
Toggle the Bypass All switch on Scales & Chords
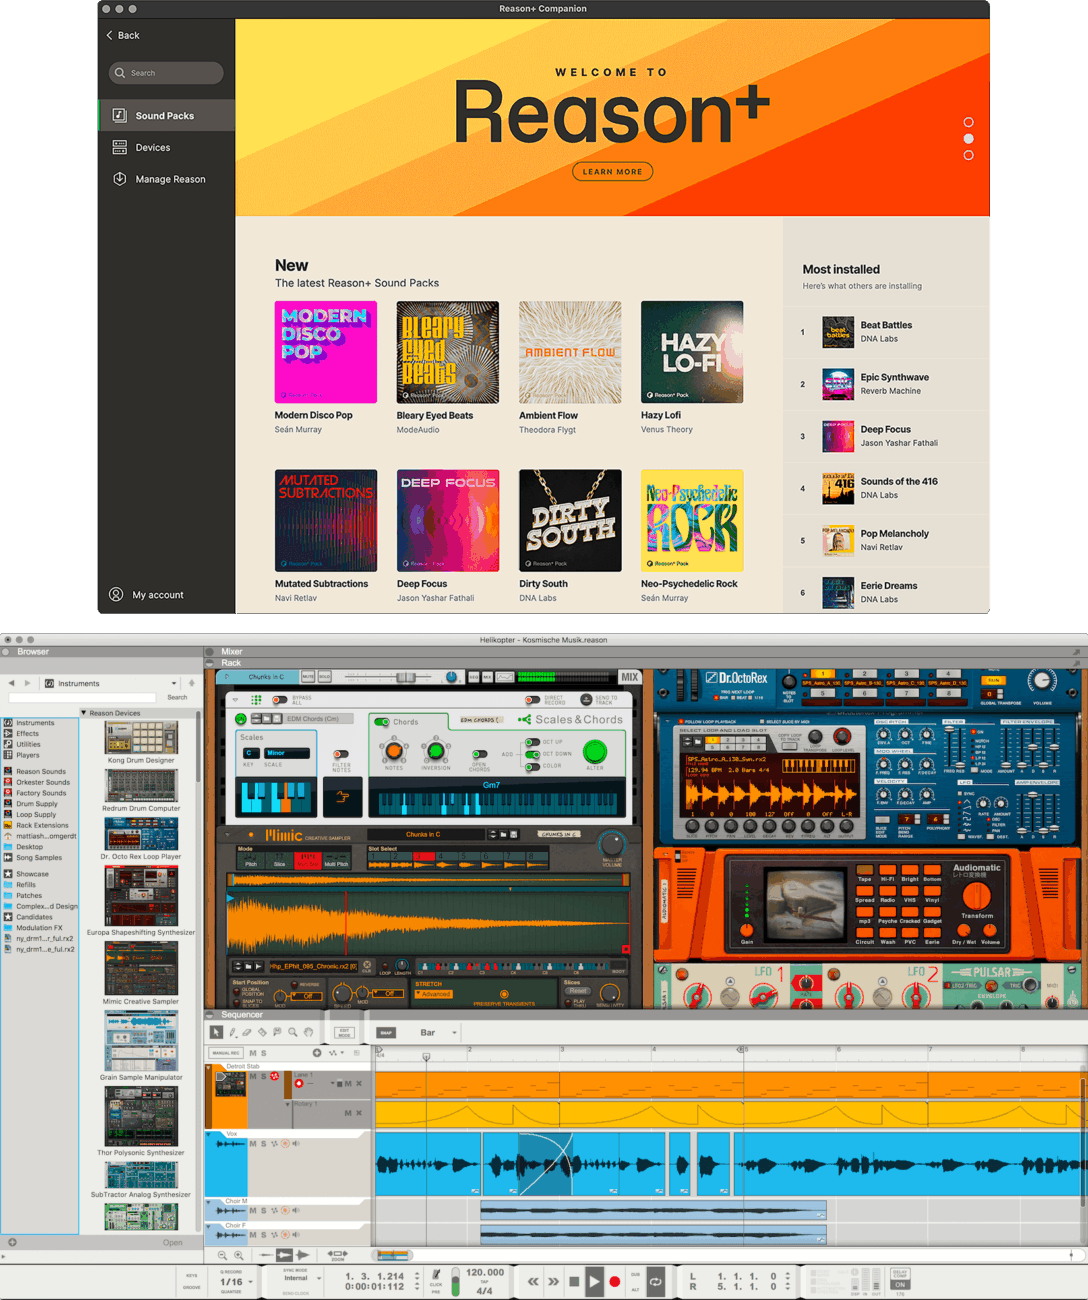(x=279, y=700)
